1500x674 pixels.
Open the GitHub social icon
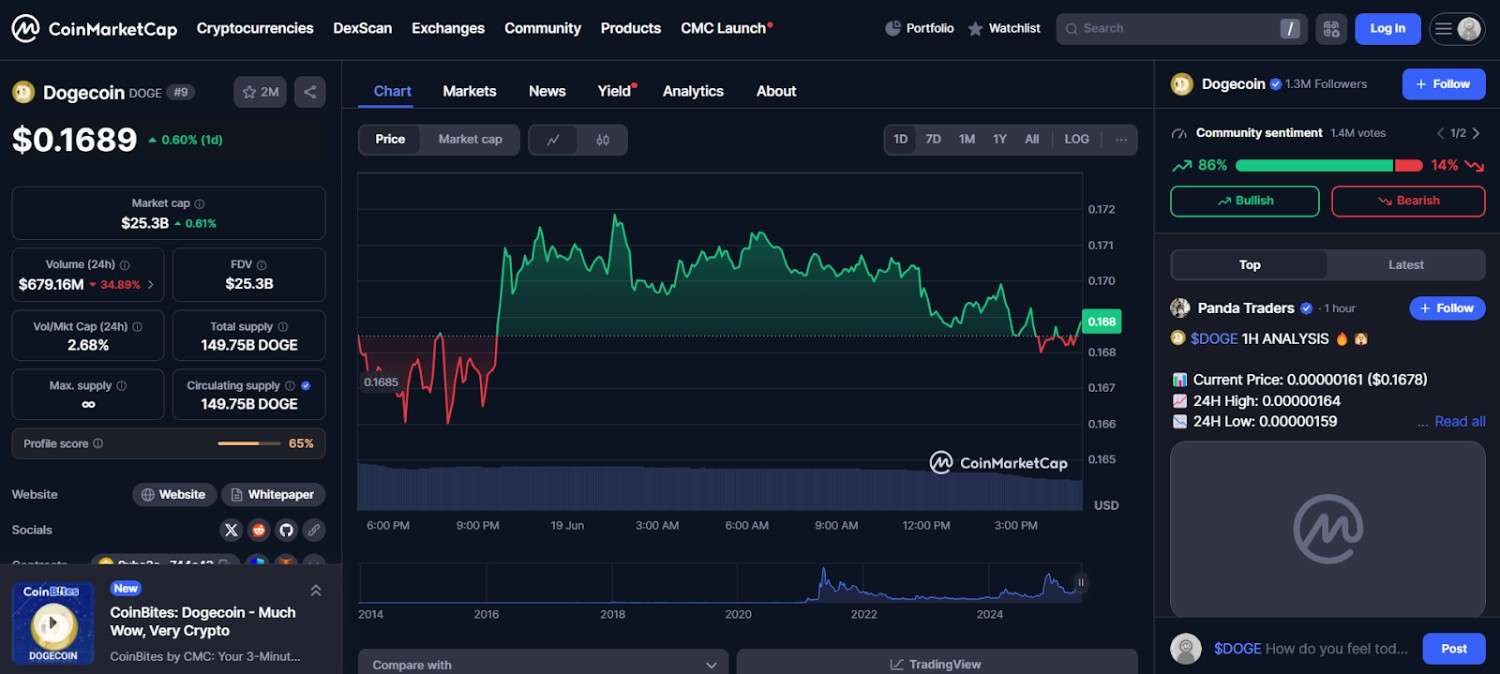(x=286, y=530)
